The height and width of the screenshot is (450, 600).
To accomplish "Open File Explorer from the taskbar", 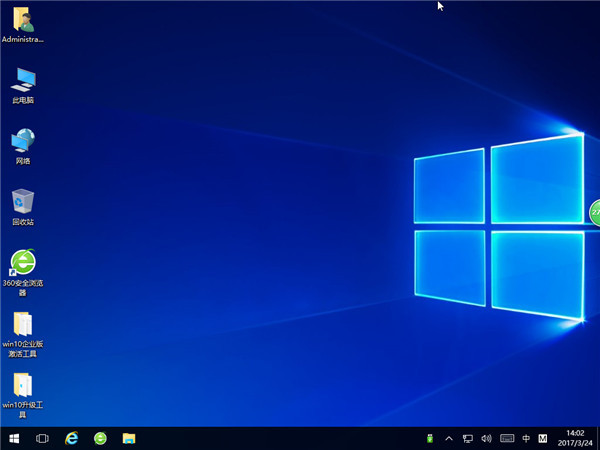I will pos(129,439).
